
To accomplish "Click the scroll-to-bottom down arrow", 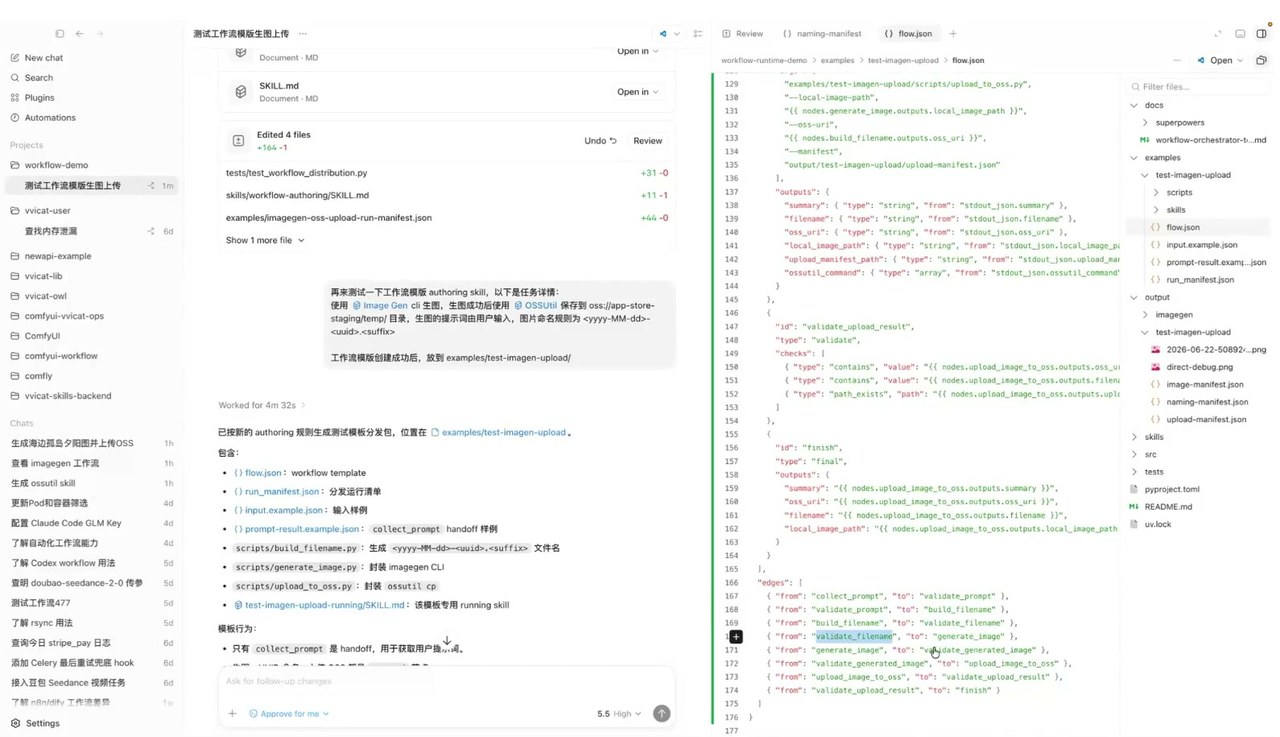I will pyautogui.click(x=447, y=641).
